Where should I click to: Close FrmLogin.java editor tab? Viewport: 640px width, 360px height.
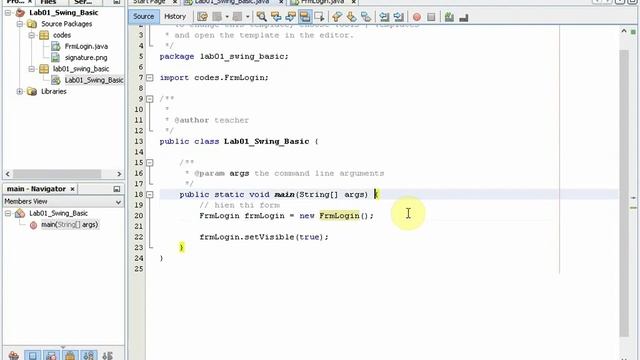click(x=353, y=2)
